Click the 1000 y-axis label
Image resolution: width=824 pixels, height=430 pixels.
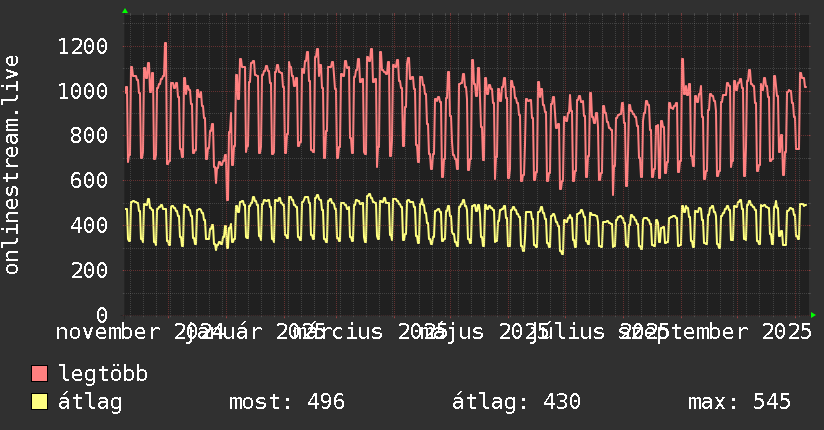point(83,91)
